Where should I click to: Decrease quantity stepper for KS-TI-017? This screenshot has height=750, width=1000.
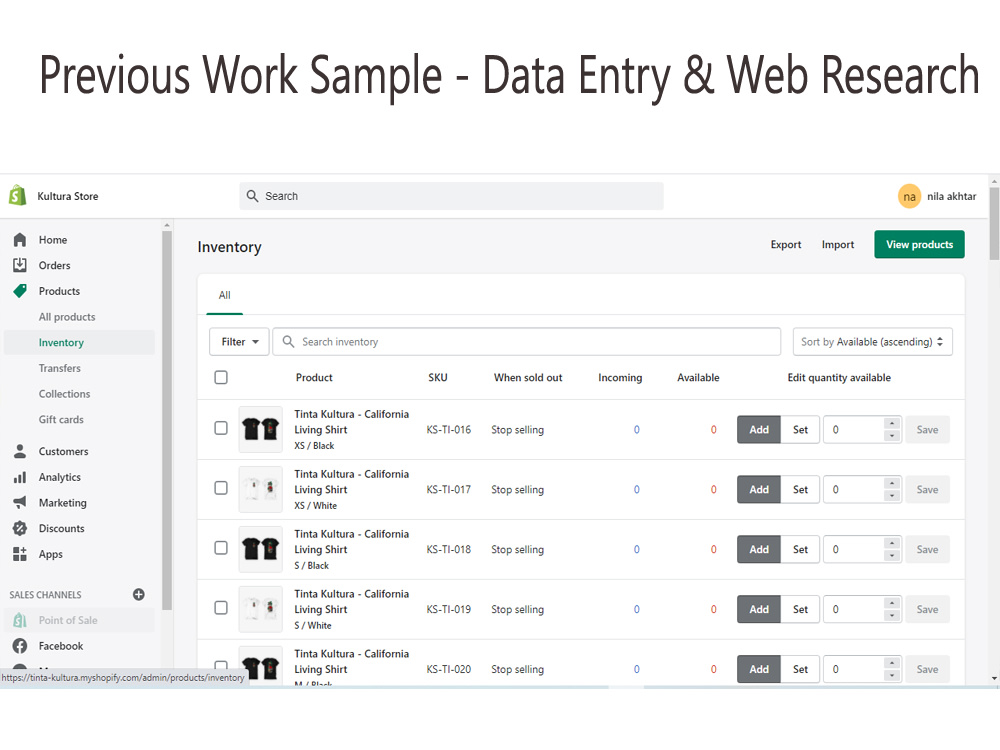point(892,496)
